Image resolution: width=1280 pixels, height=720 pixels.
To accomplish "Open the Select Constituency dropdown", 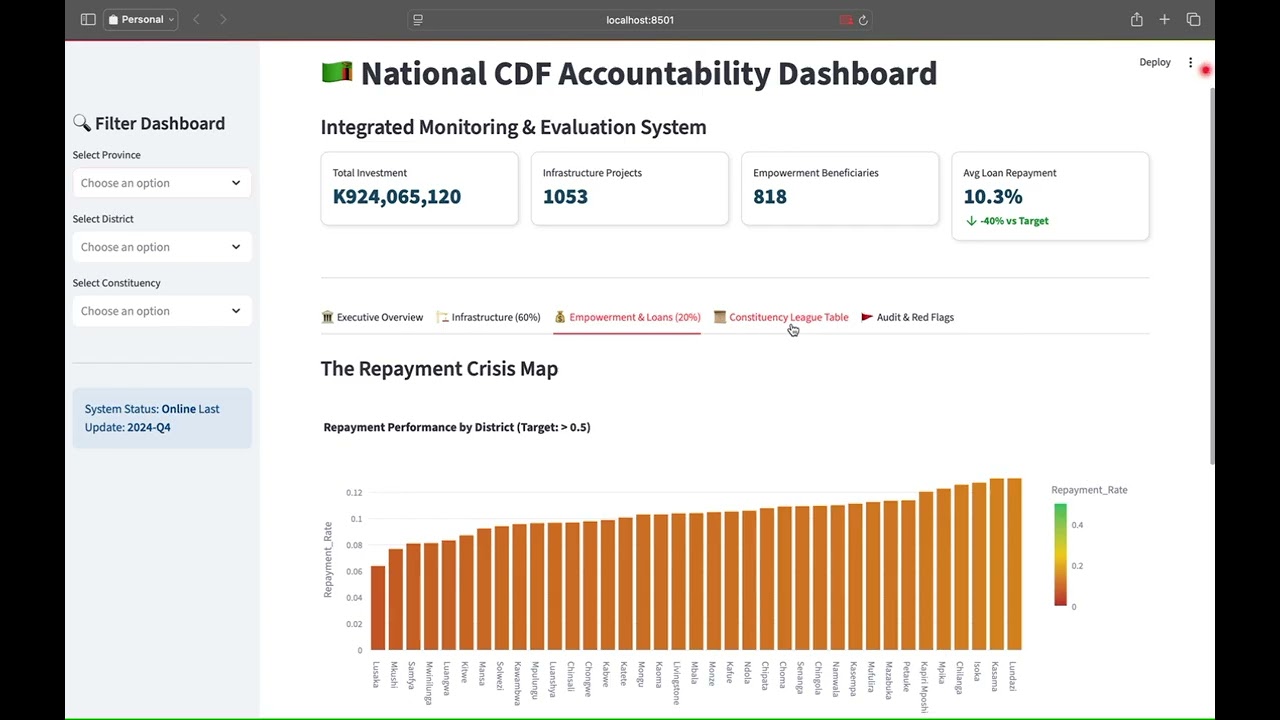I will coord(161,311).
